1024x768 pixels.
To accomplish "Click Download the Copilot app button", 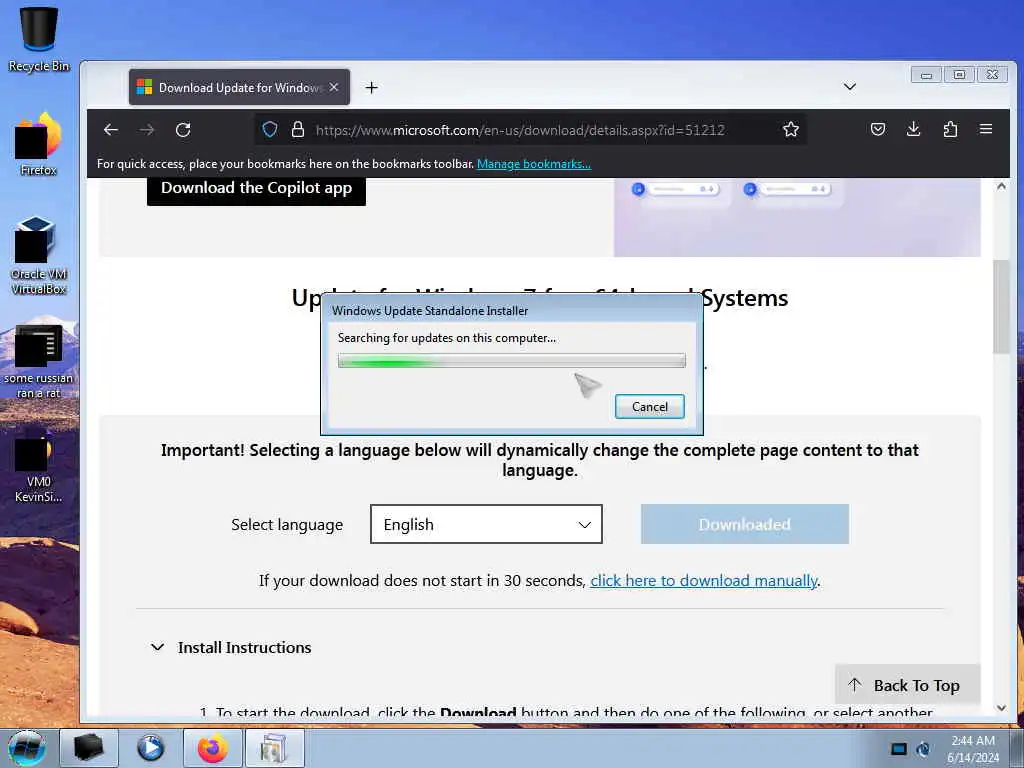I will point(256,189).
